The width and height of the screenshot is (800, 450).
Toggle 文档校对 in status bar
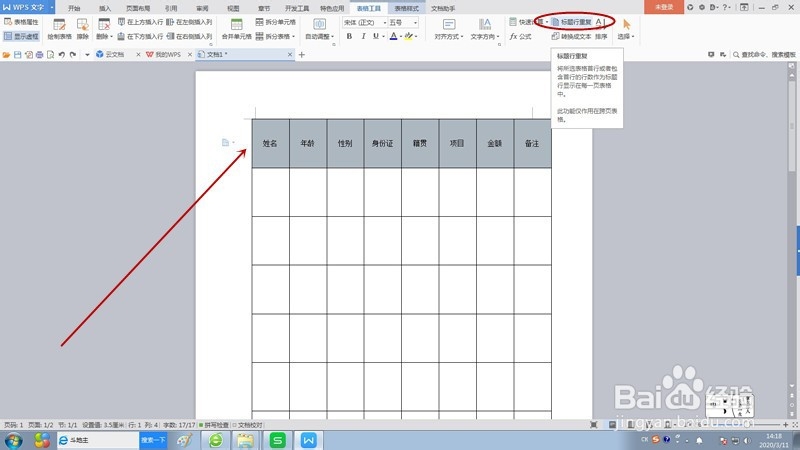coord(247,425)
